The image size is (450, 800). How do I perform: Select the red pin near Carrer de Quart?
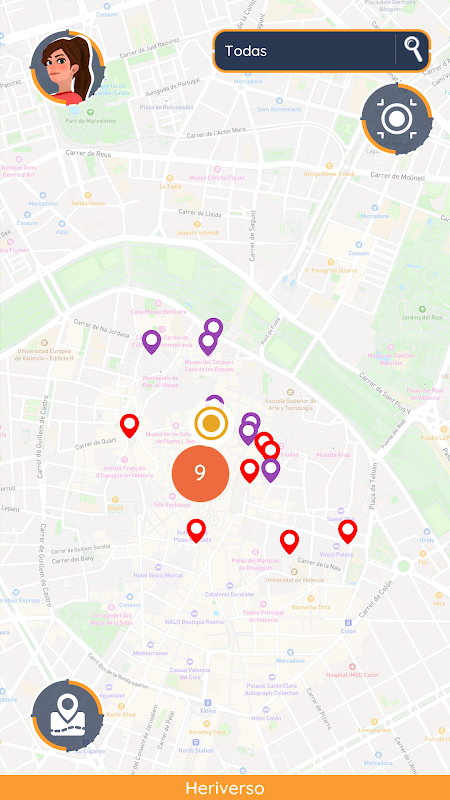tap(130, 426)
